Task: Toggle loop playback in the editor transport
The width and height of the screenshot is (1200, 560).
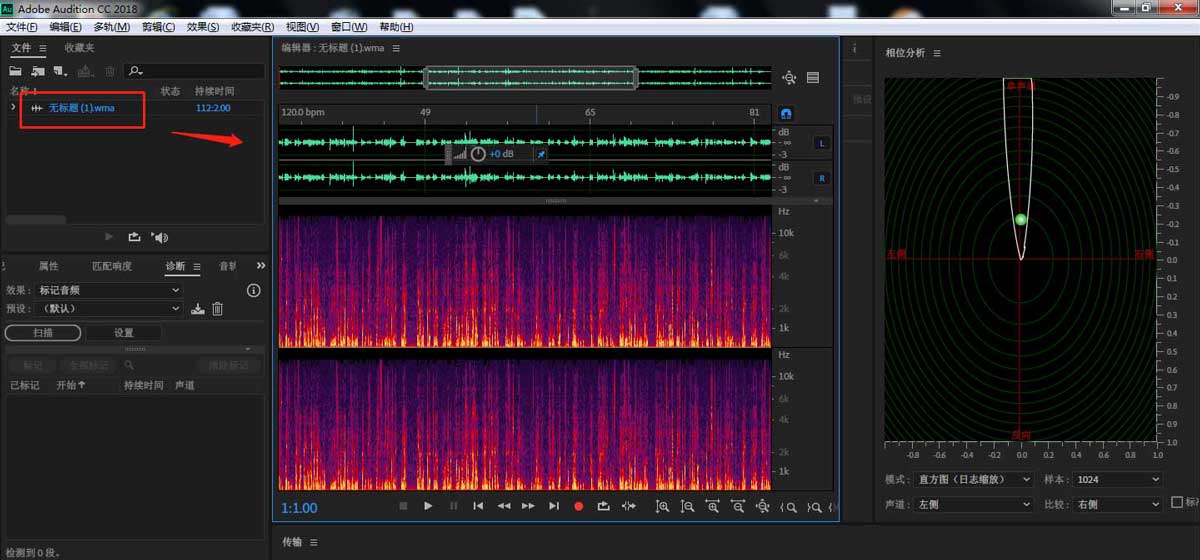Action: point(603,506)
